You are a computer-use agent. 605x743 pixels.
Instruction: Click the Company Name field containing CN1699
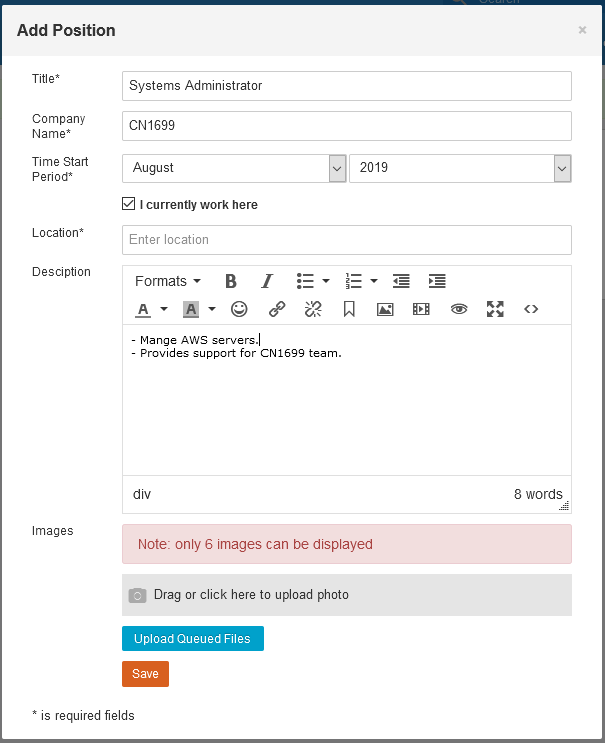pyautogui.click(x=347, y=126)
